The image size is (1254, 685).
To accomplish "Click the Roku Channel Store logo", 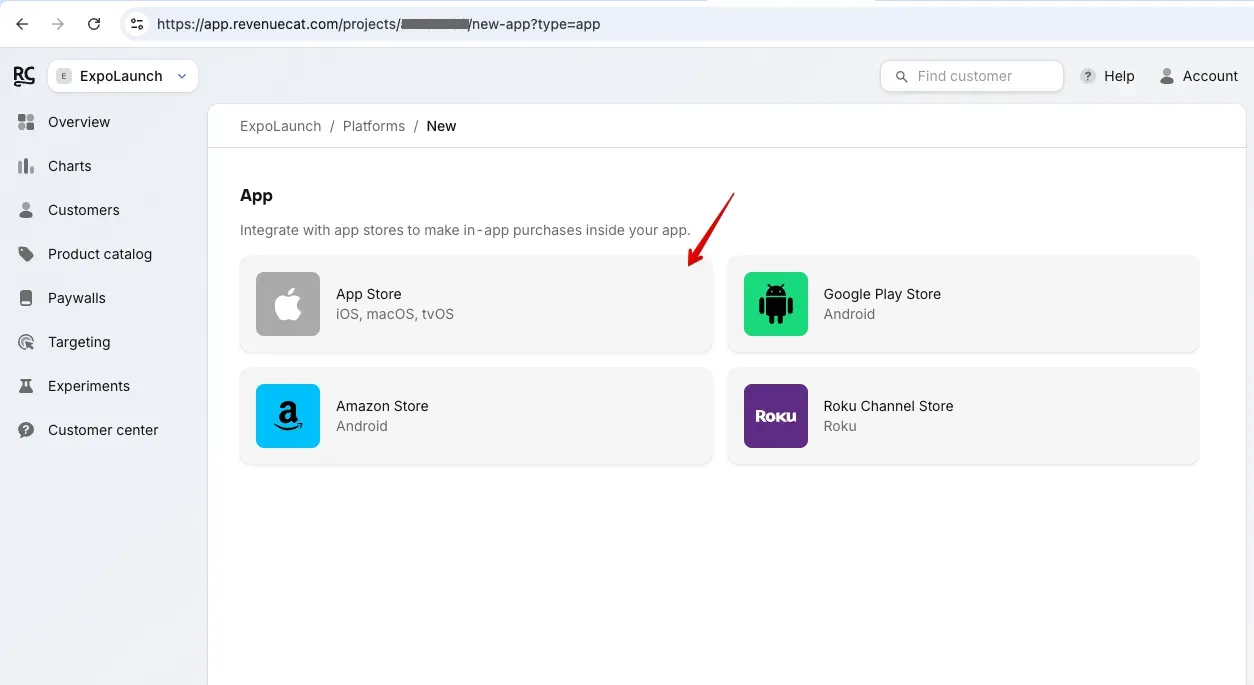I will click(776, 416).
